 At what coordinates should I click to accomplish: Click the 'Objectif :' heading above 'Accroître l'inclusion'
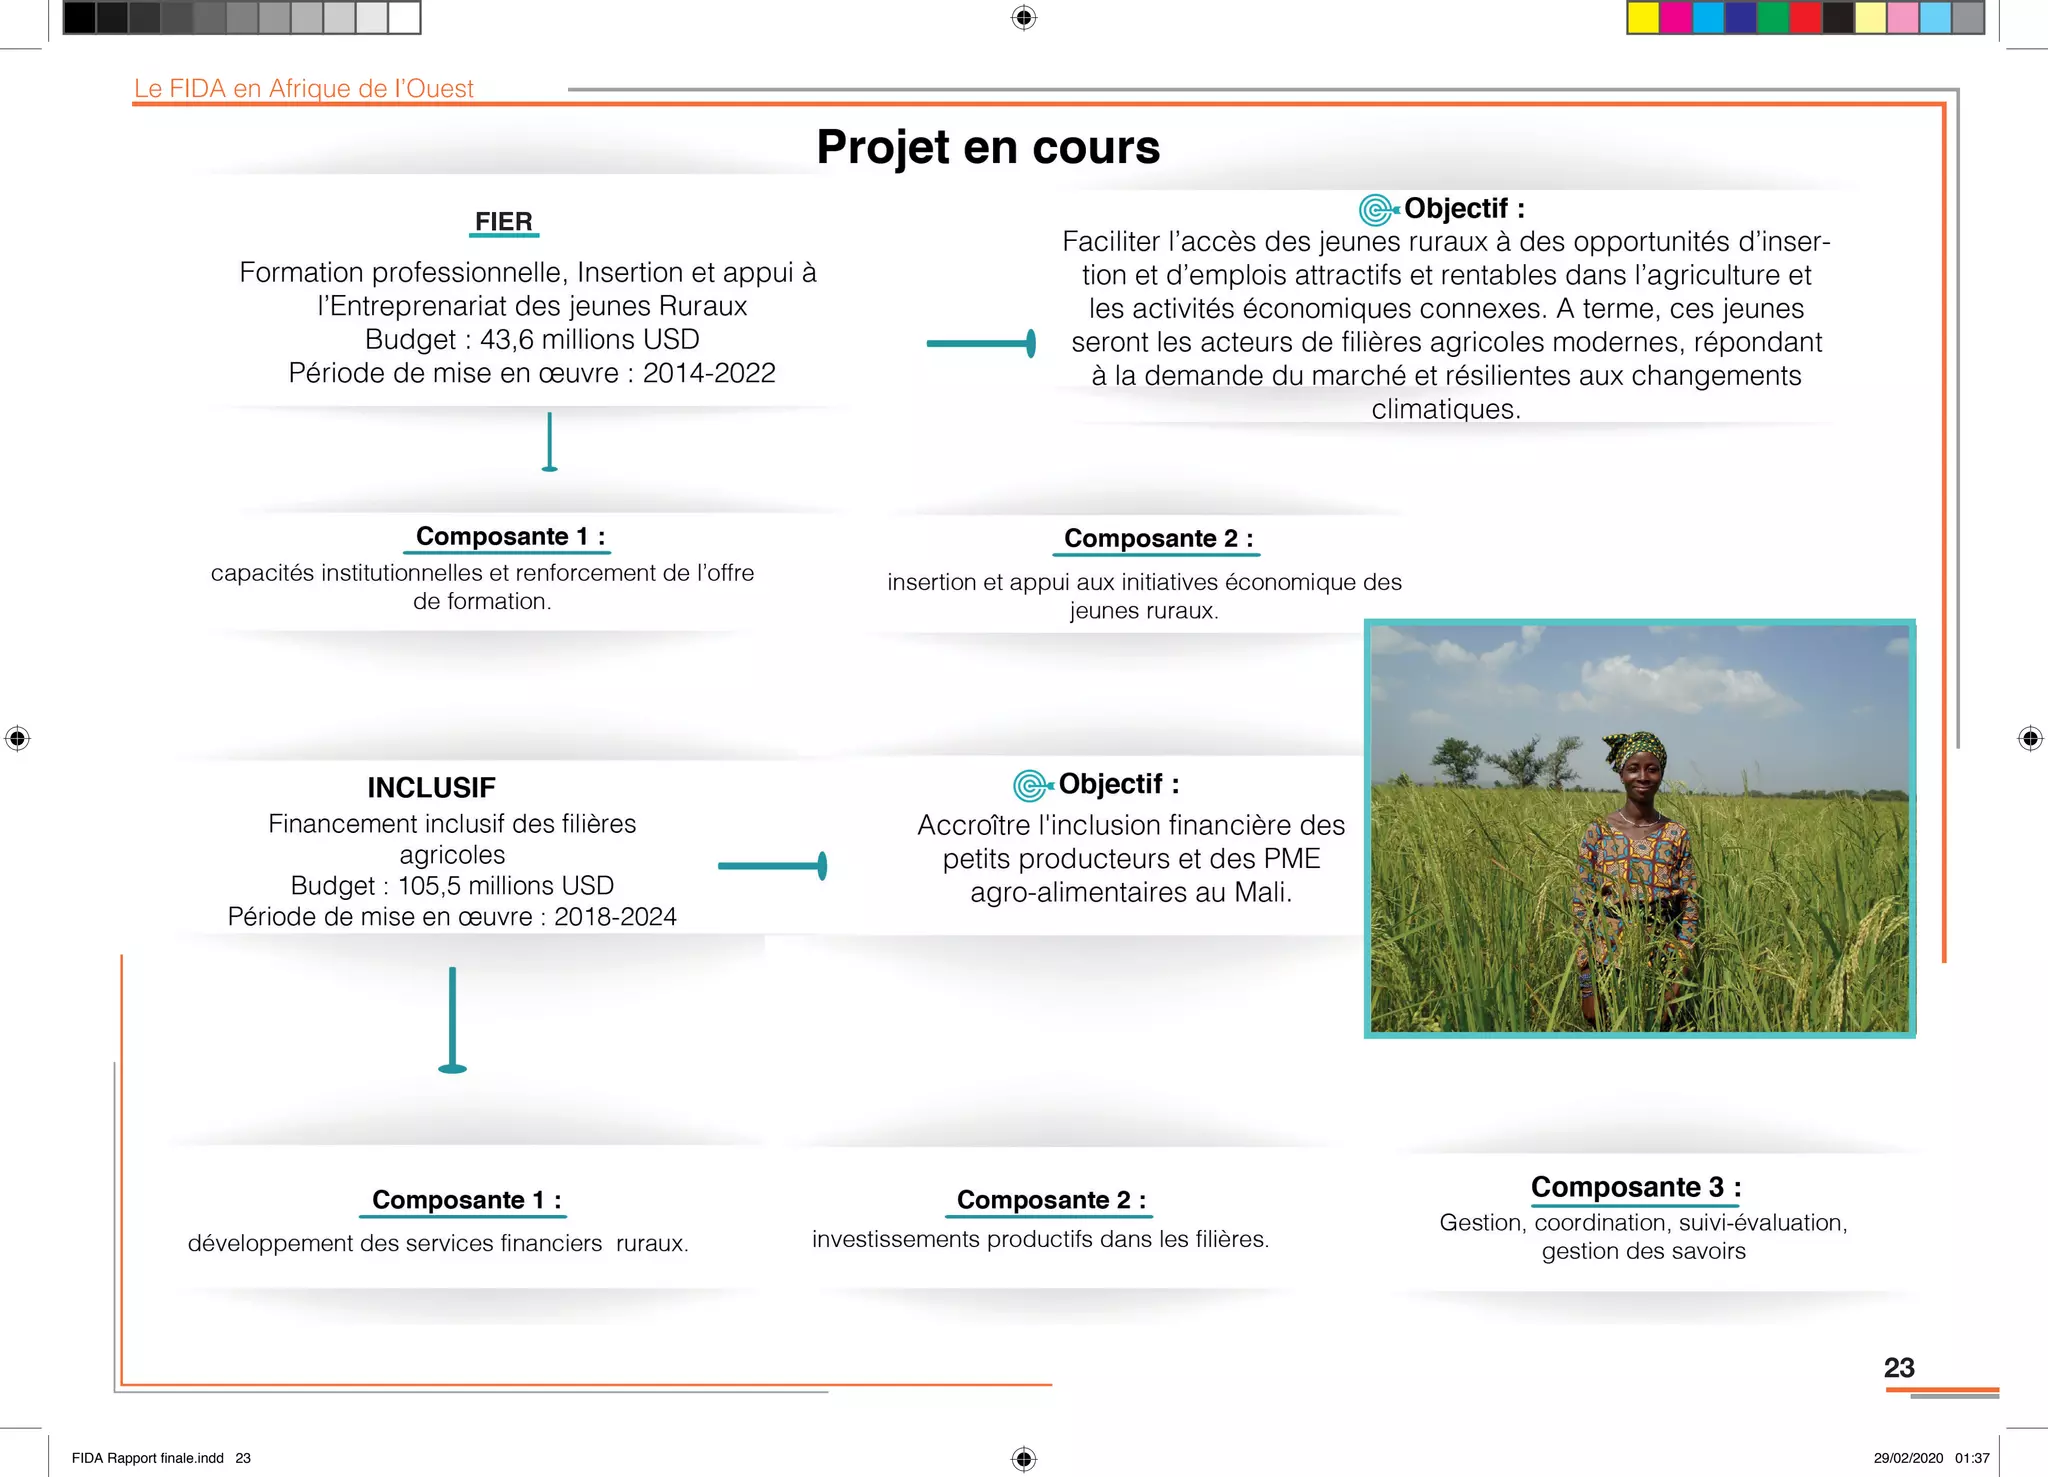point(1119,784)
